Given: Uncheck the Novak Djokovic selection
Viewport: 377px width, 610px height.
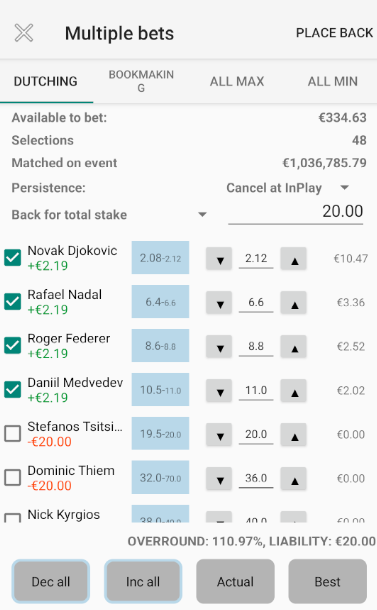Looking at the screenshot, I should (x=12, y=258).
